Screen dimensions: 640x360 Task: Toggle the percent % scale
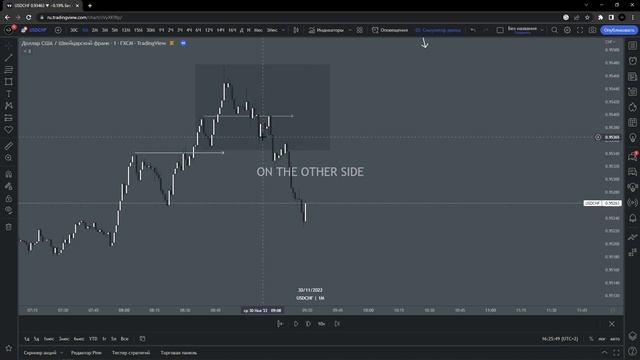(591, 339)
